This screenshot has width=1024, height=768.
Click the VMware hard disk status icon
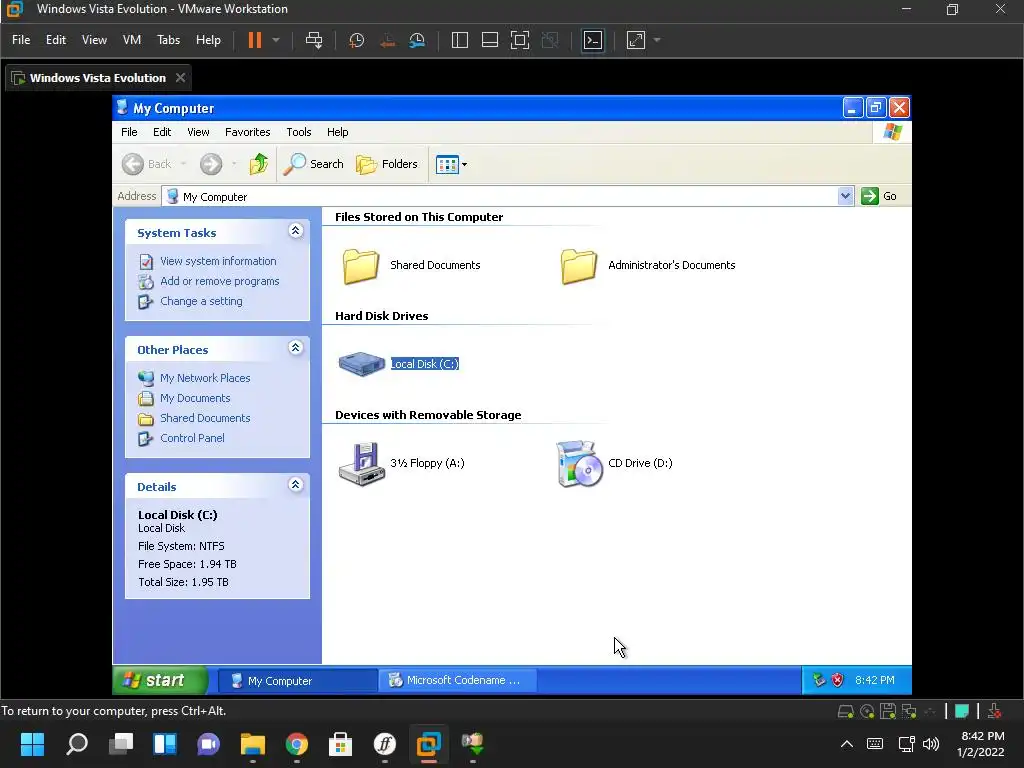(x=846, y=712)
